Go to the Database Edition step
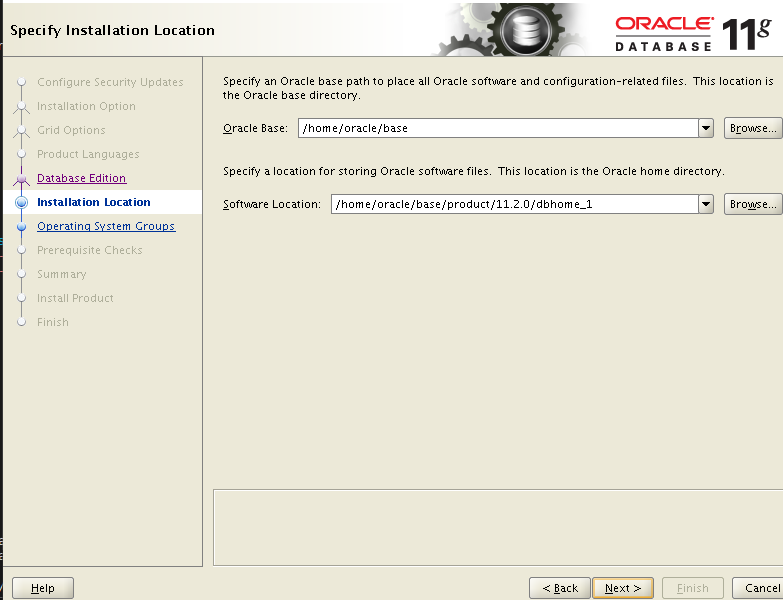Image resolution: width=783 pixels, height=600 pixels. point(81,178)
